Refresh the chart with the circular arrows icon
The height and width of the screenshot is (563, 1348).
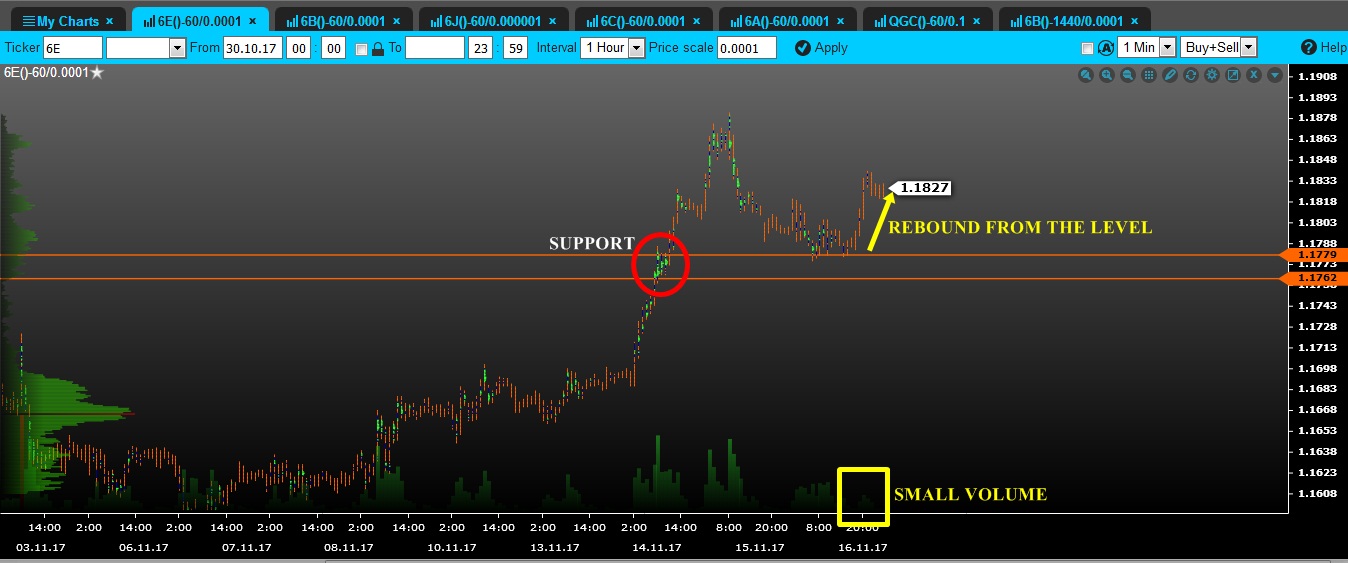pyautogui.click(x=1191, y=75)
